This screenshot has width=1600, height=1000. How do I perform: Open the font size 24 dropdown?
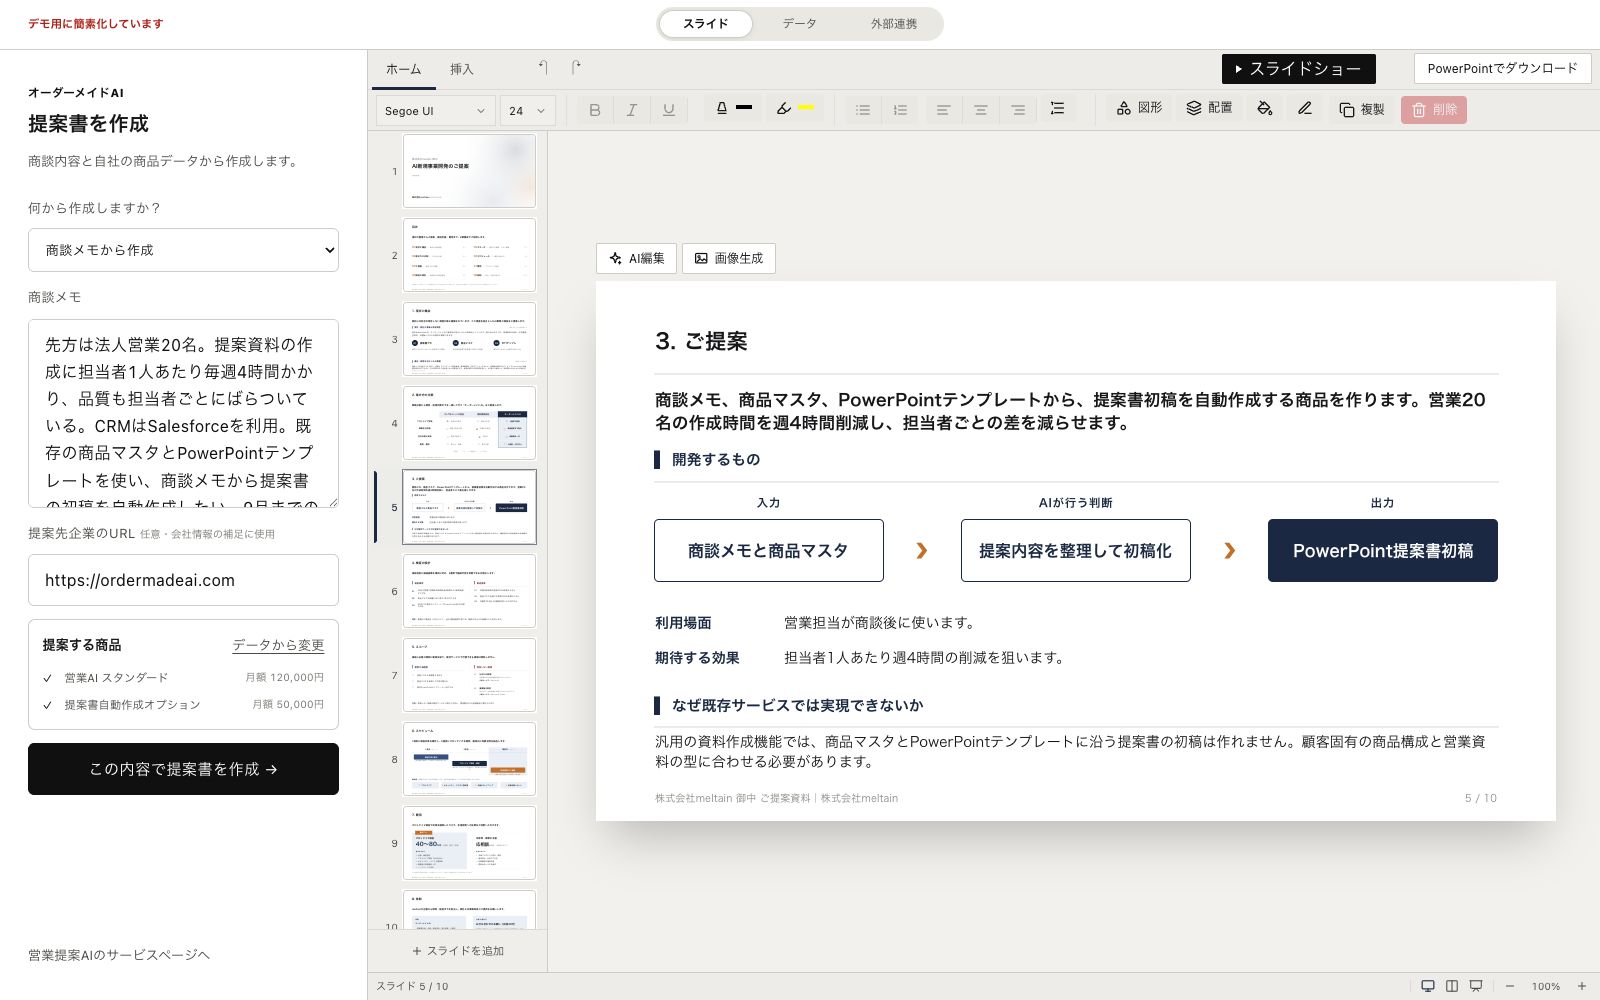(x=528, y=110)
